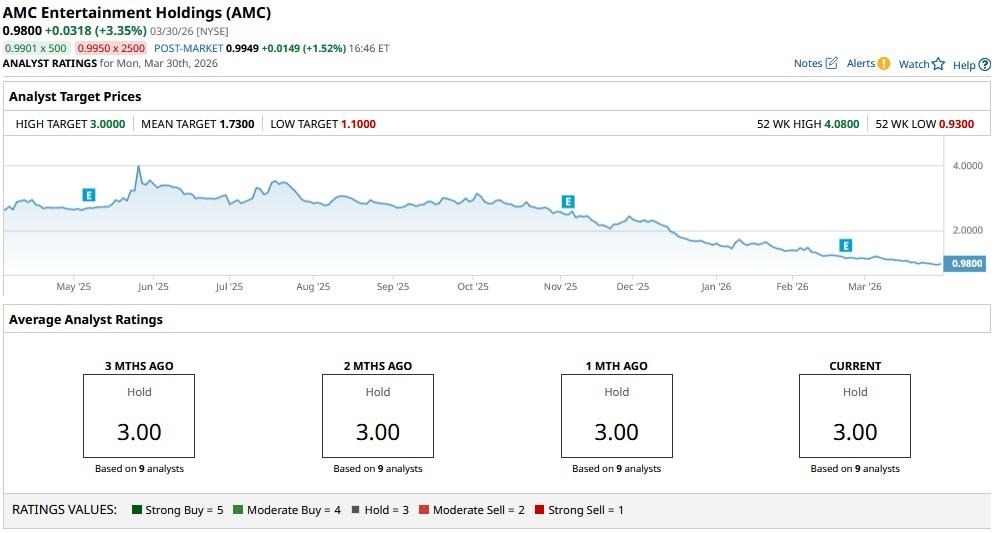Screen dimensions: 995x533
Task: Click the HIGH TARGET 3.0000 value
Action: point(108,124)
